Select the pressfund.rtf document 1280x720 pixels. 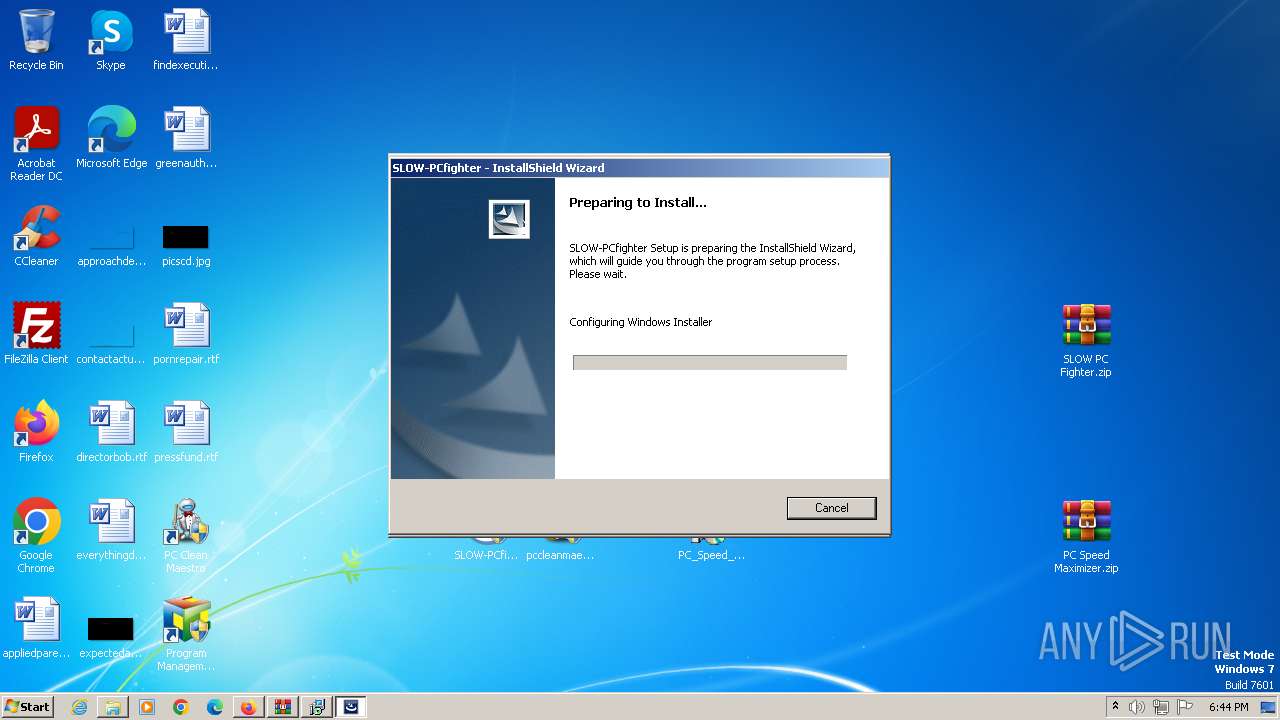coord(186,432)
